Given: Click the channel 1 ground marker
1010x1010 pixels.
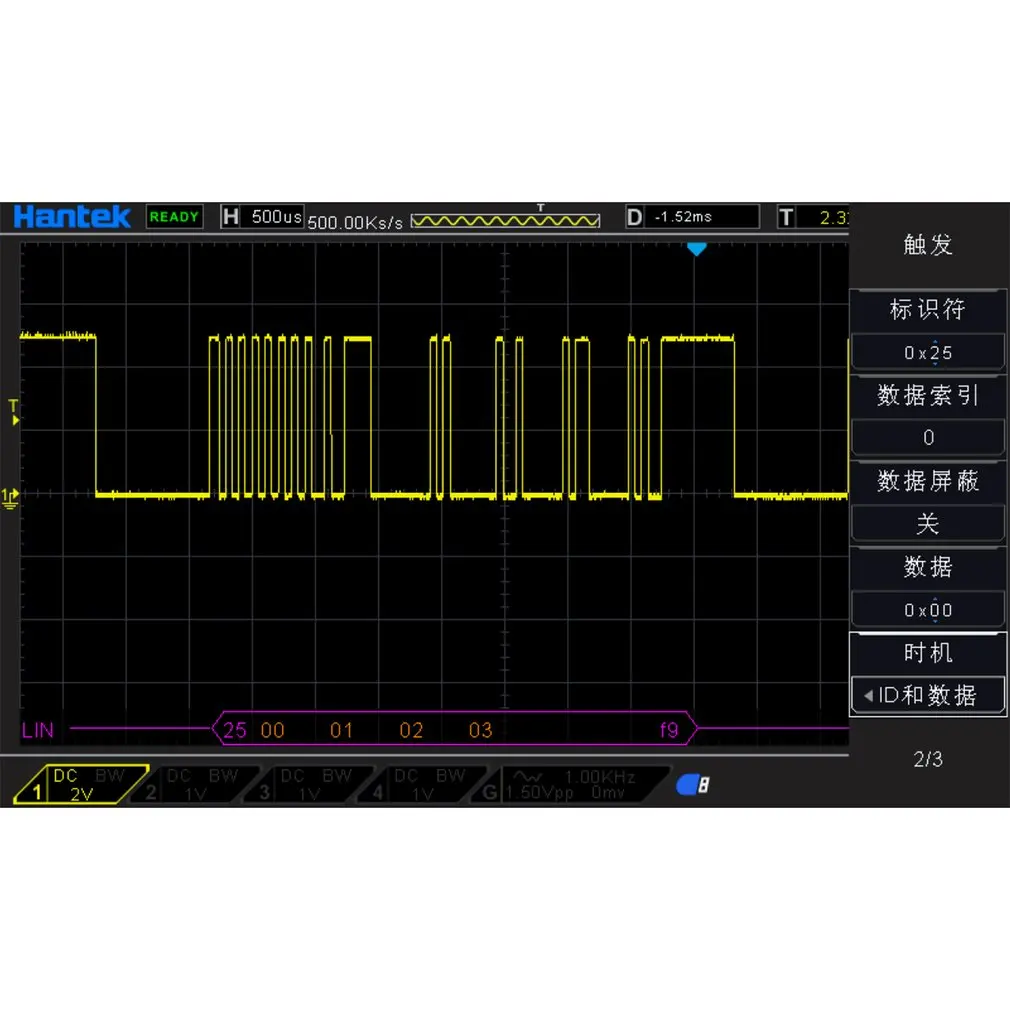Looking at the screenshot, I should coord(10,498).
